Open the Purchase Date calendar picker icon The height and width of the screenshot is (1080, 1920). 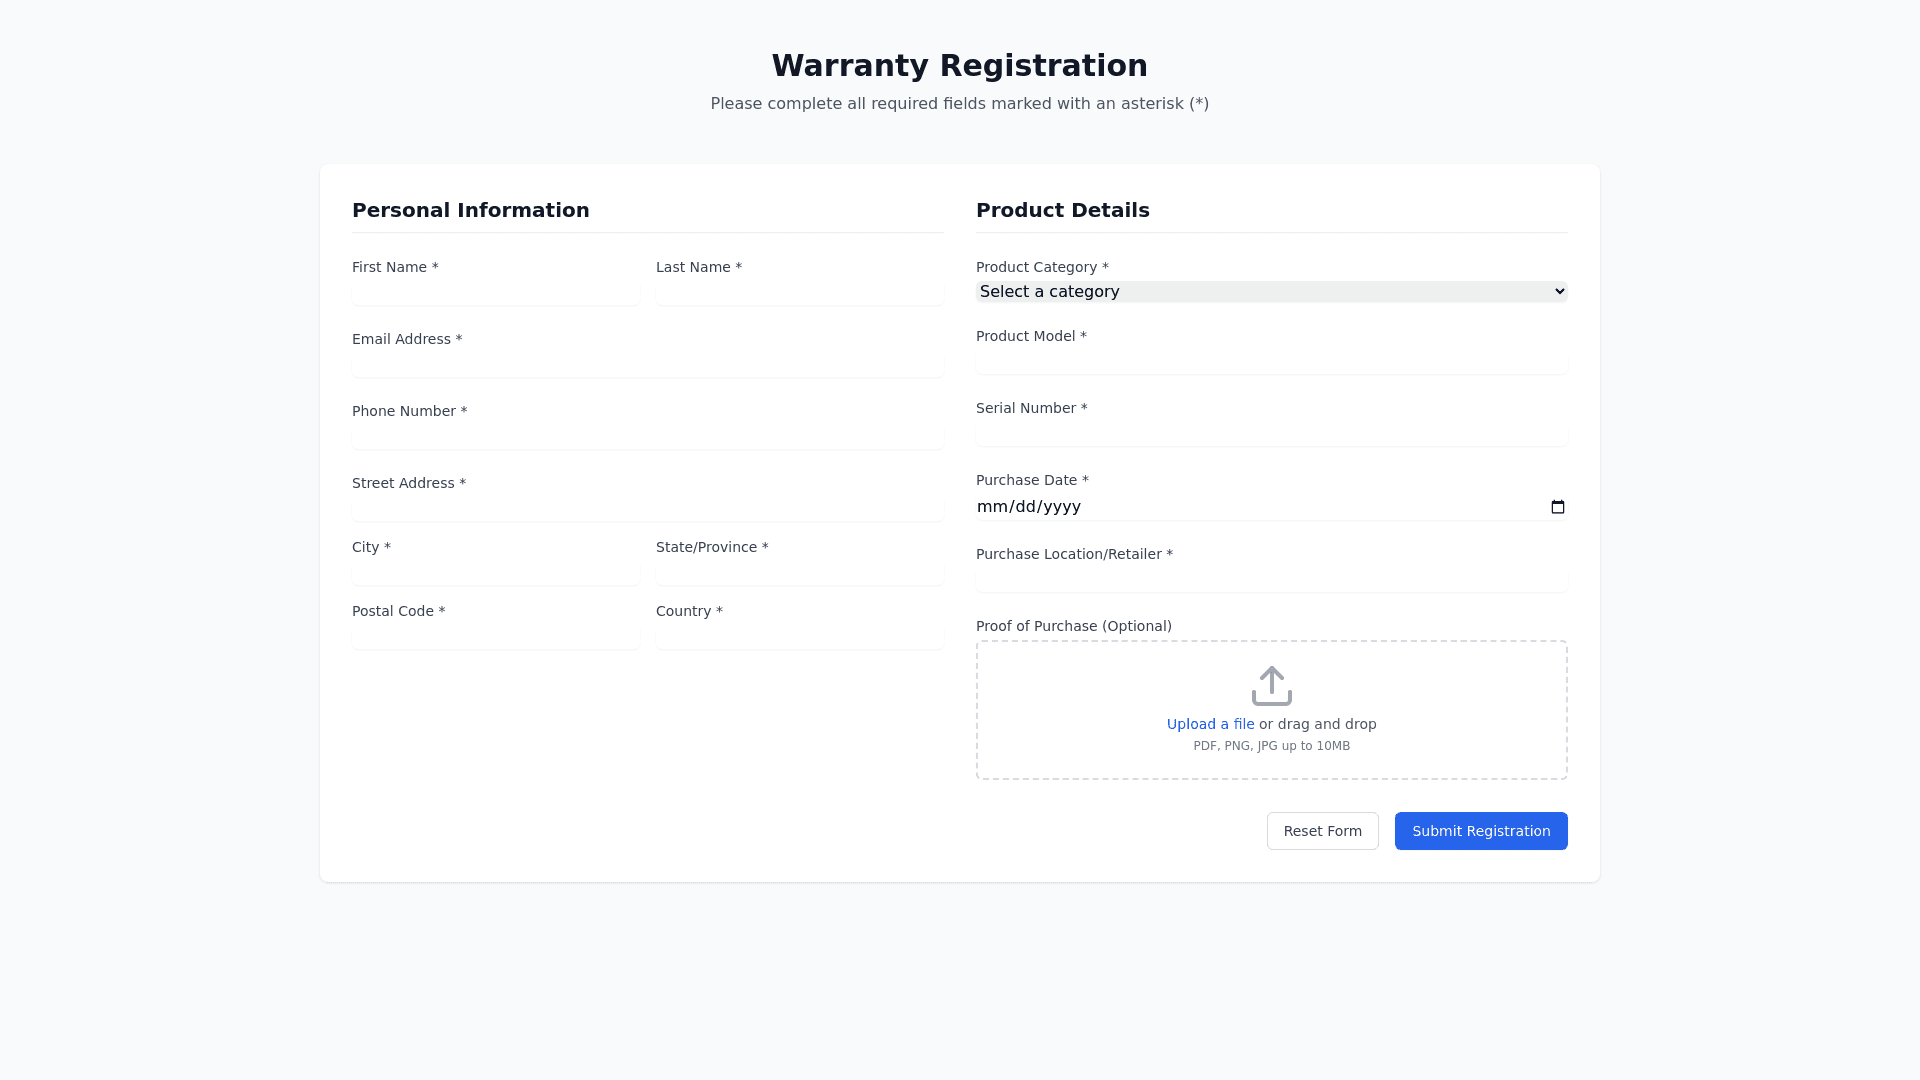[x=1557, y=507]
